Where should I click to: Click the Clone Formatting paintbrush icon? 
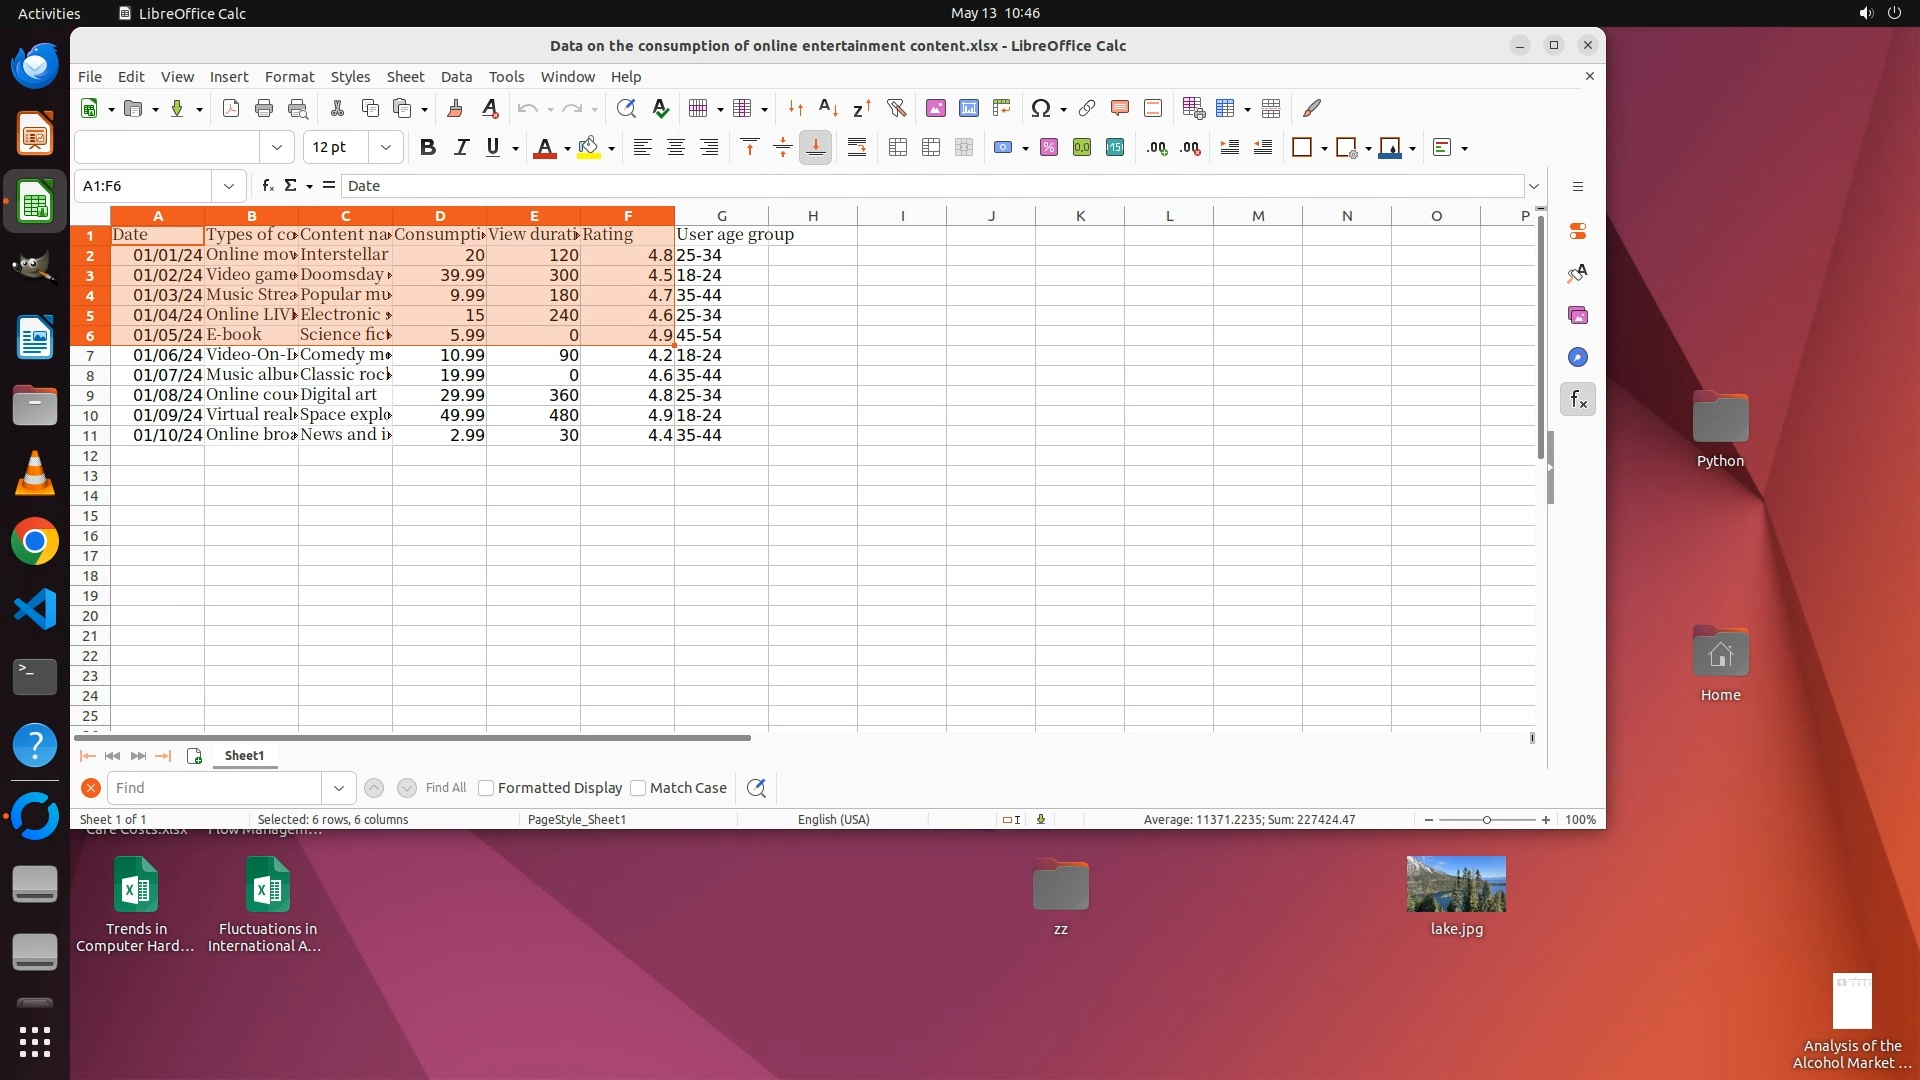455,108
